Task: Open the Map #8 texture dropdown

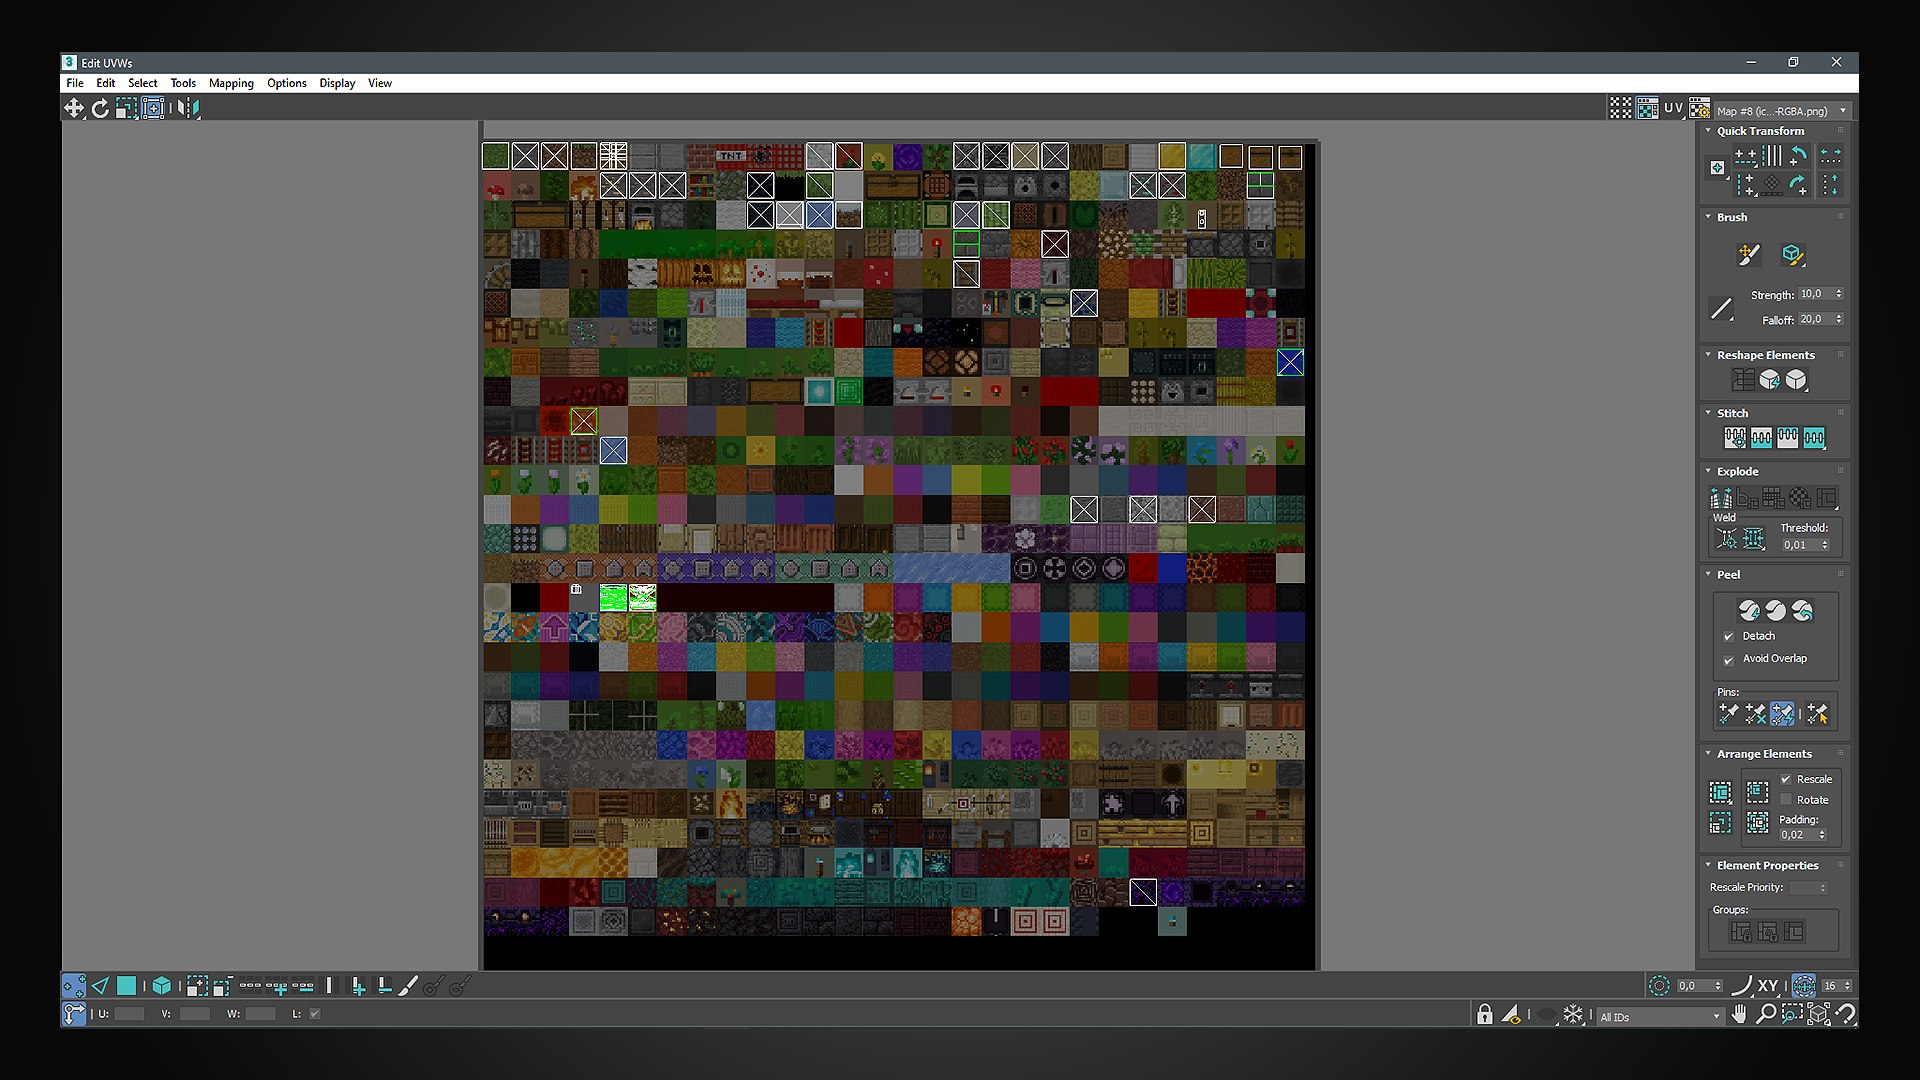Action: [x=1783, y=111]
